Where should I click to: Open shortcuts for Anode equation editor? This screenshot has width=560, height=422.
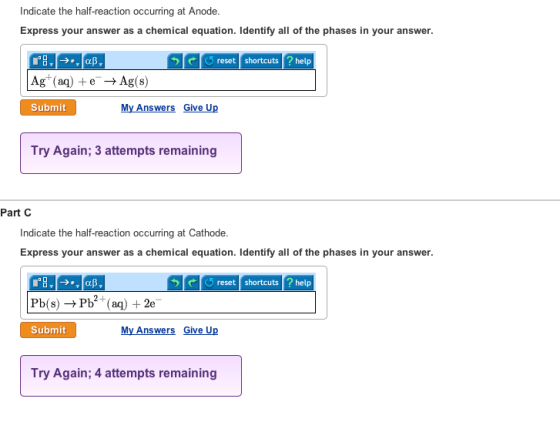click(261, 61)
